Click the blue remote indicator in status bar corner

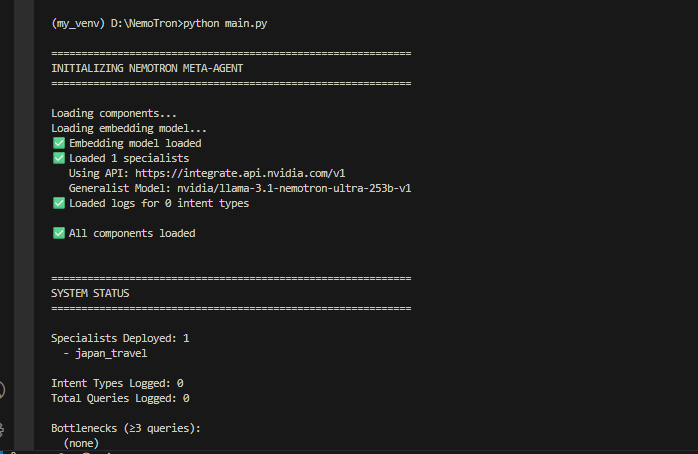point(1,452)
